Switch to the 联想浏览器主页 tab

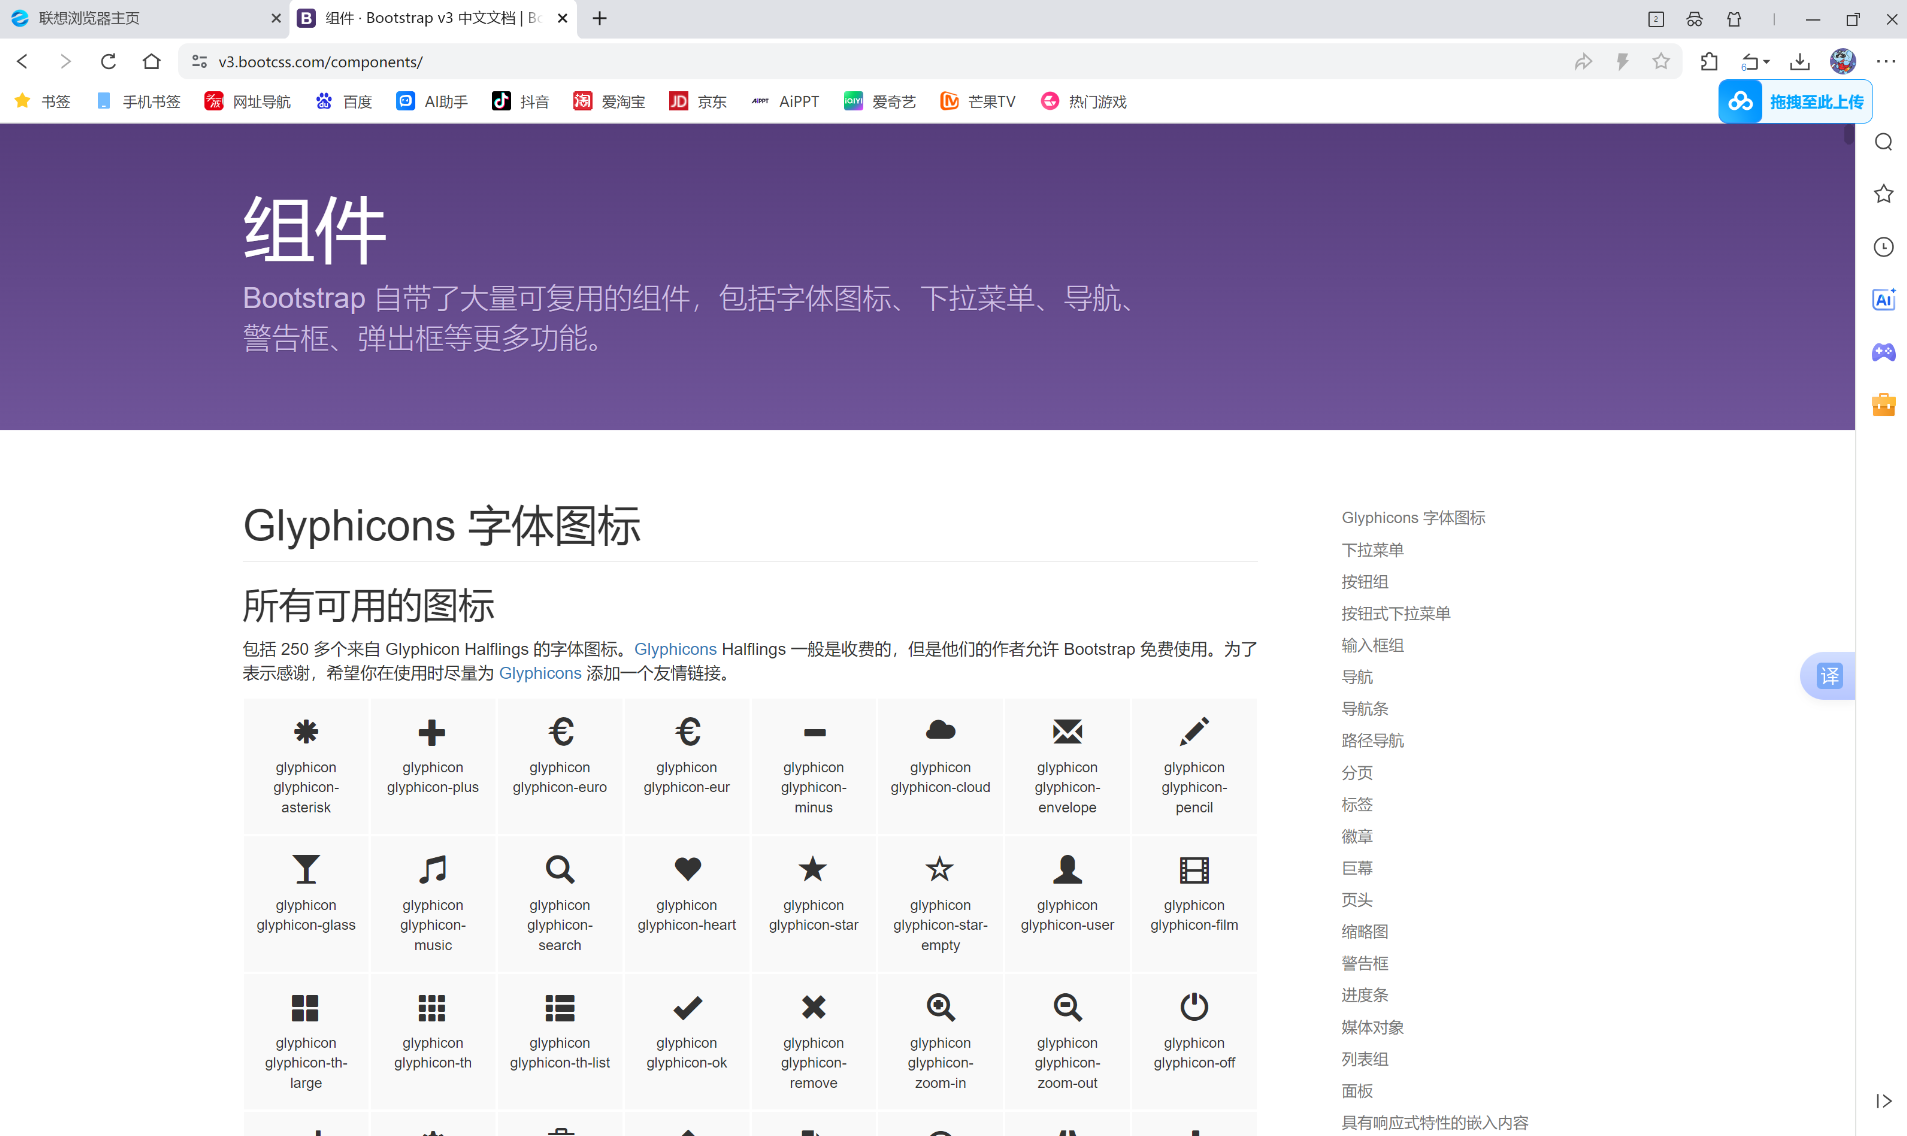coord(144,18)
